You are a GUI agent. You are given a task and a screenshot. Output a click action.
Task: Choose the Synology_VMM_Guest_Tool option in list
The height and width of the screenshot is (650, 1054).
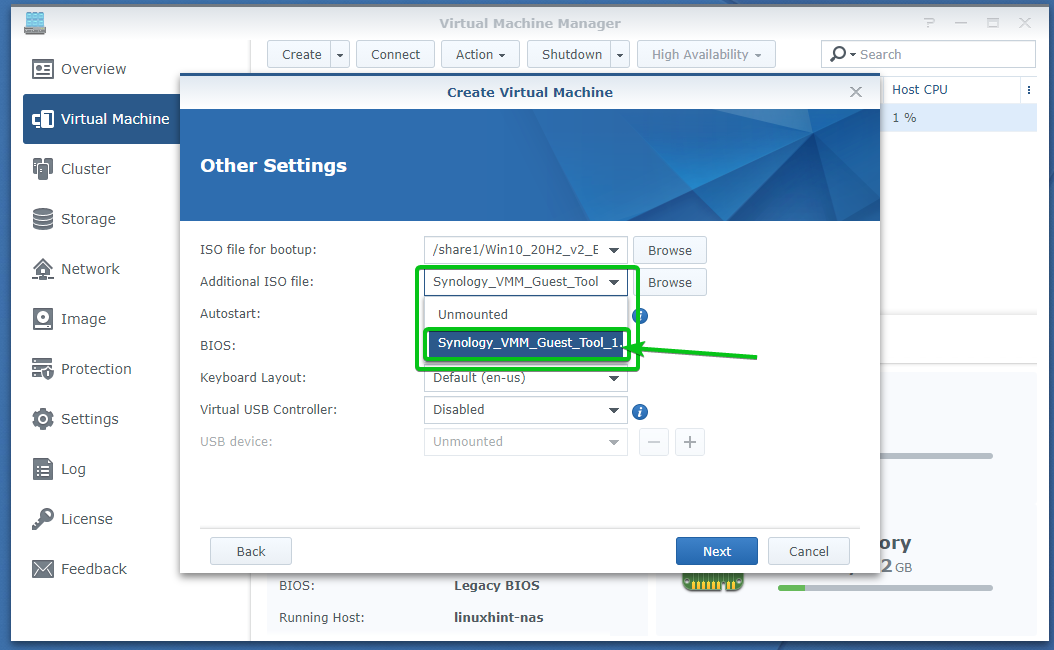pyautogui.click(x=526, y=343)
